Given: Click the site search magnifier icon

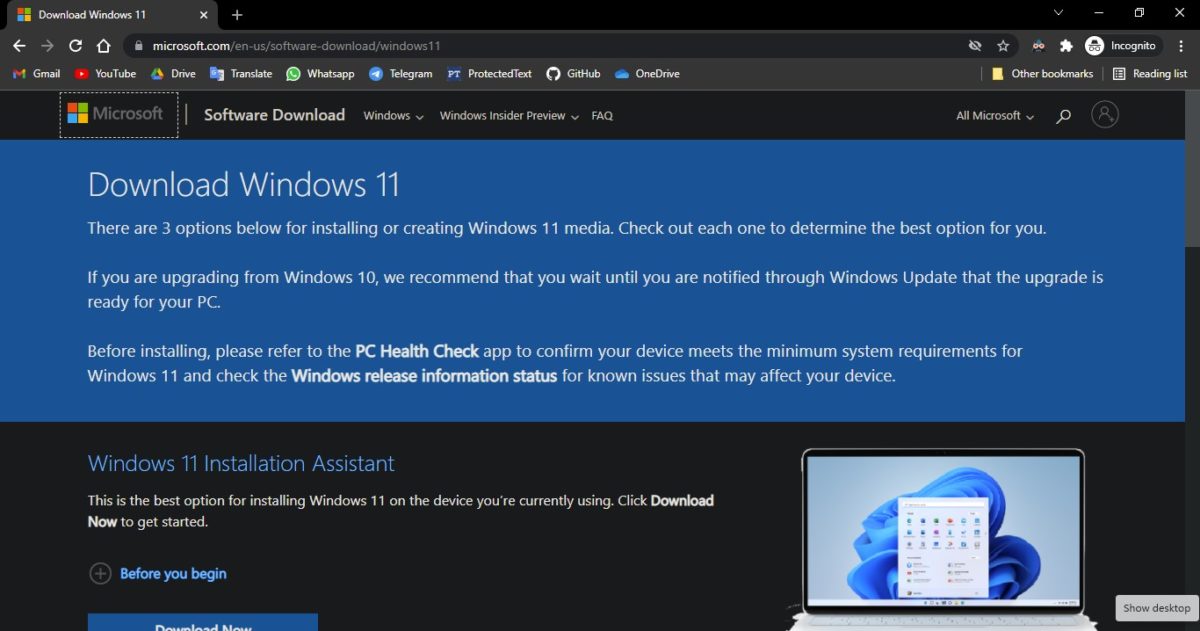Looking at the screenshot, I should (x=1064, y=116).
